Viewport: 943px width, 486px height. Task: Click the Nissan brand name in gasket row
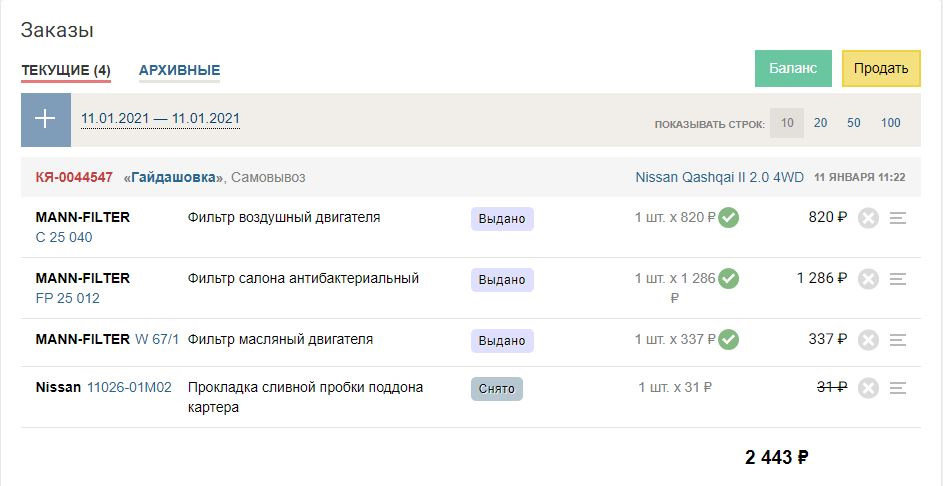coord(58,387)
